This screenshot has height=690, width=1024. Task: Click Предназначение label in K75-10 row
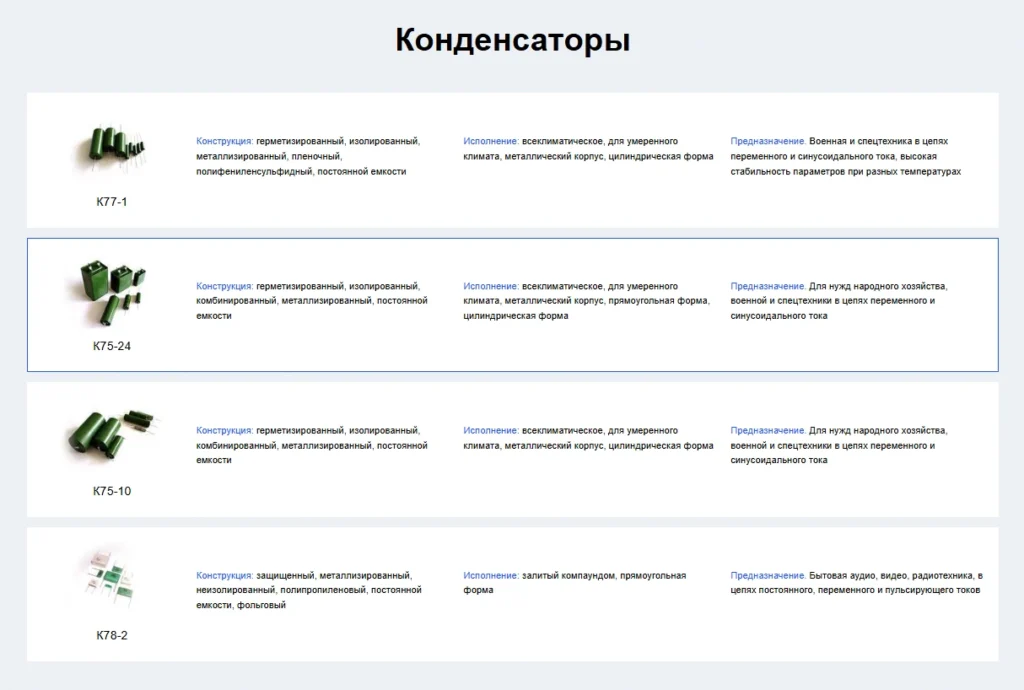[x=768, y=430]
